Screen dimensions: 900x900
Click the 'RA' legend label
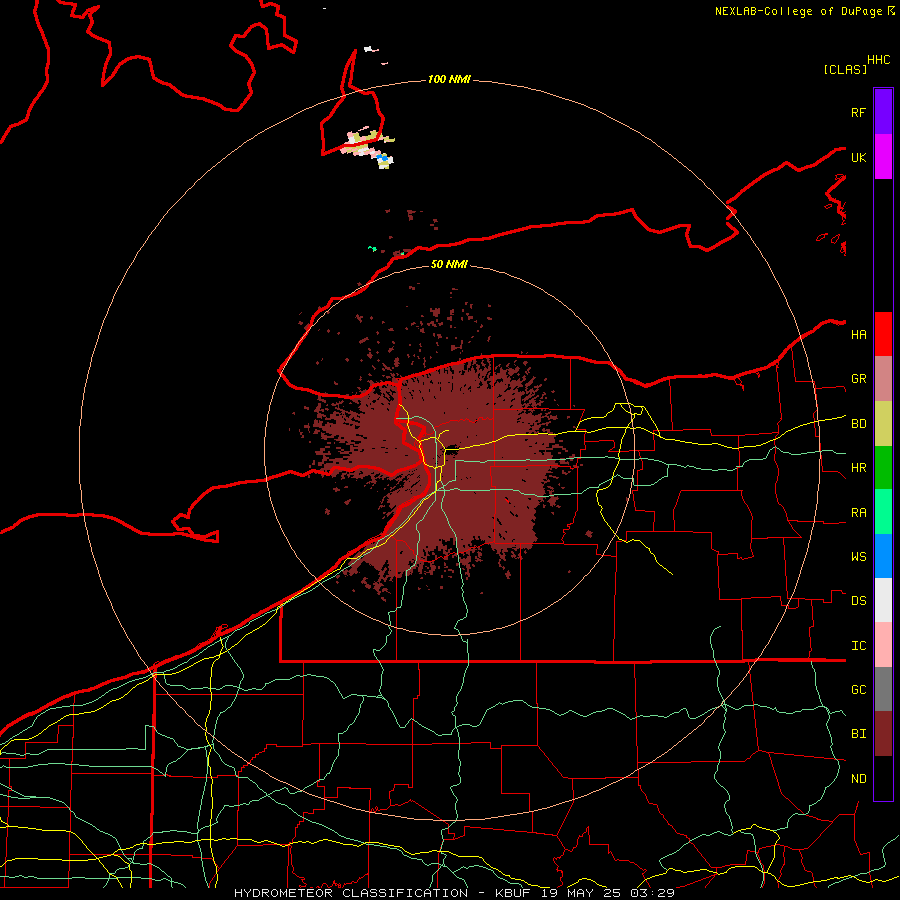(x=858, y=513)
